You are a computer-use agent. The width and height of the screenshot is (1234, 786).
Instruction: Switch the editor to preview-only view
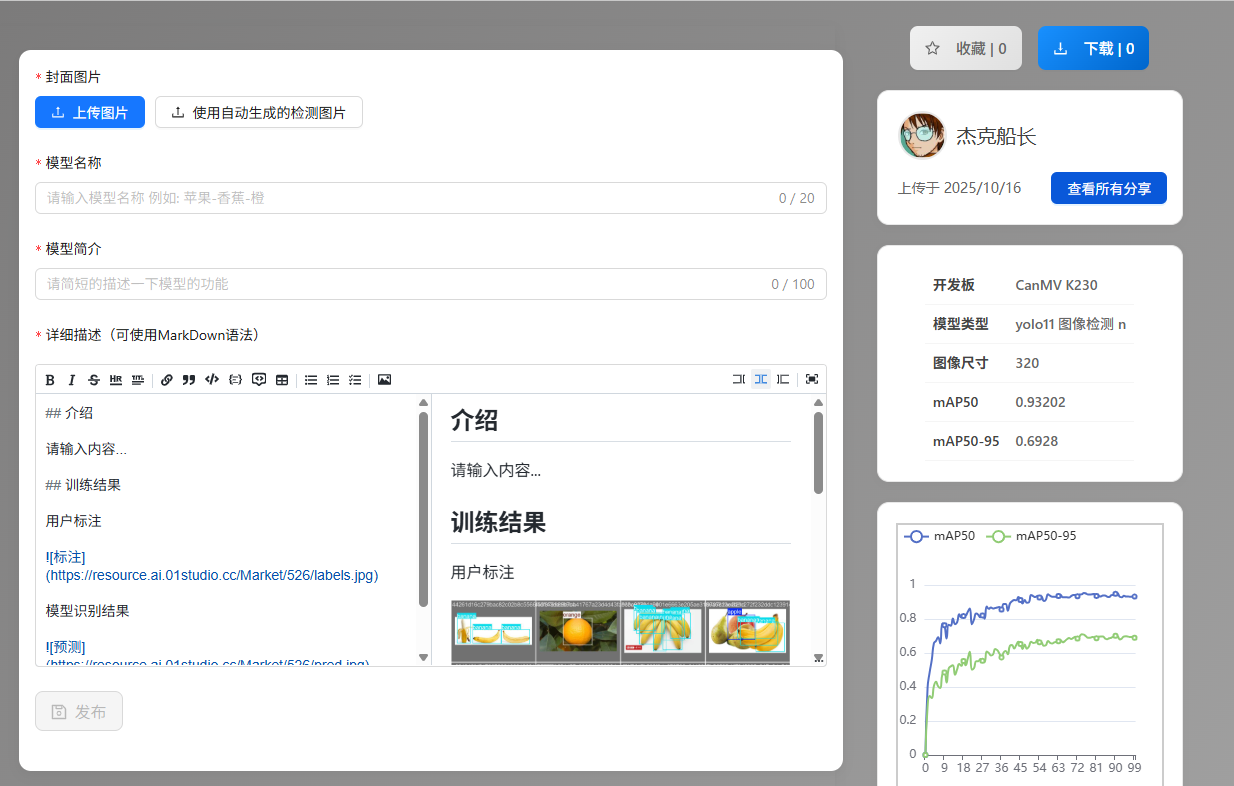tap(783, 379)
